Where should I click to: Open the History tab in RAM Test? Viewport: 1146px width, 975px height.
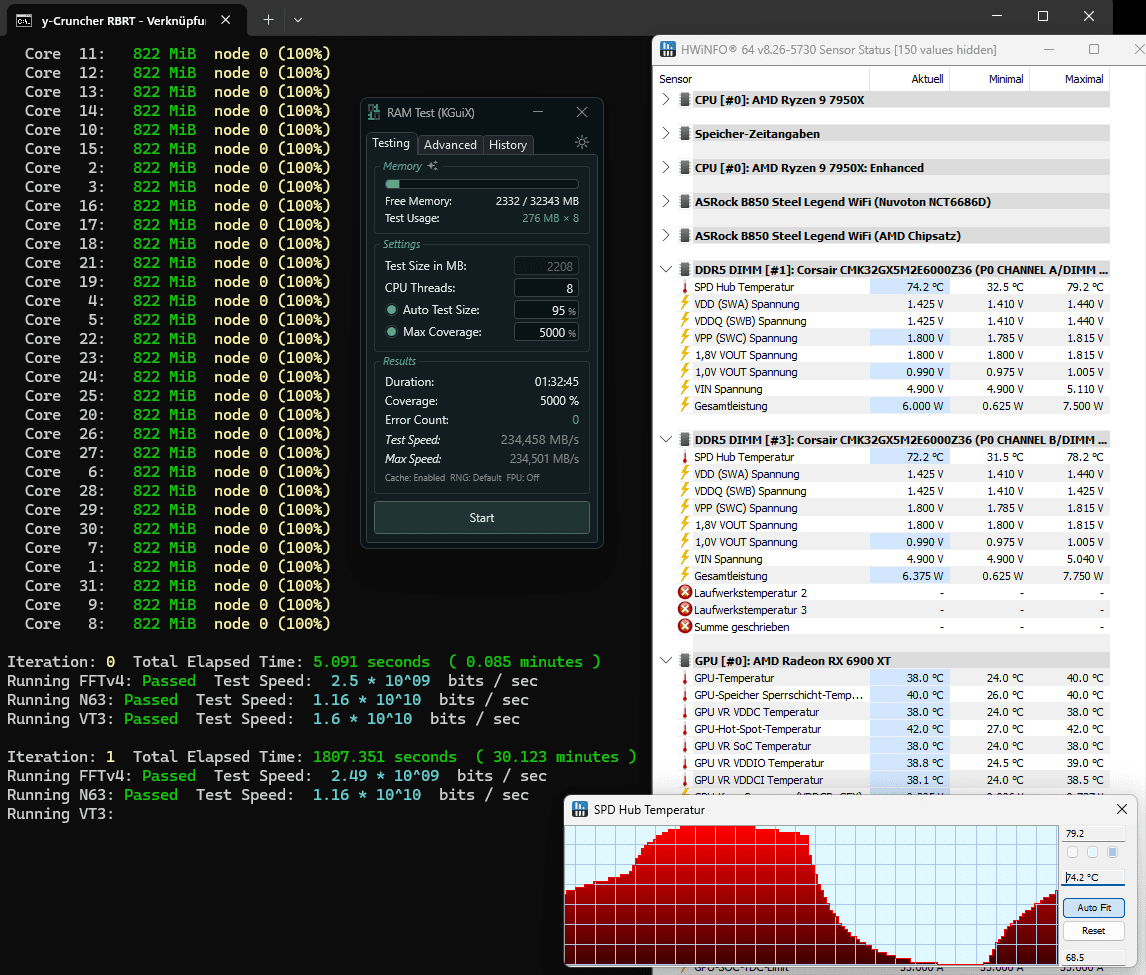click(508, 145)
